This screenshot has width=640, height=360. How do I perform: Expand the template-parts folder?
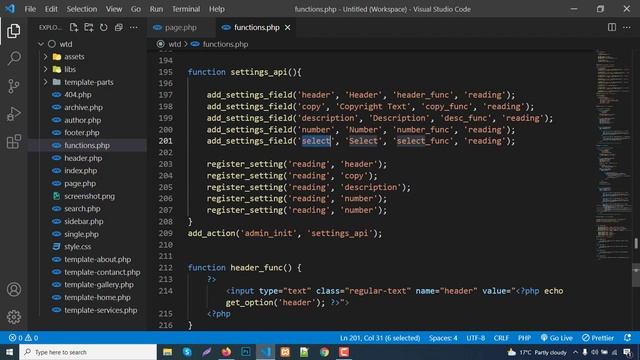click(x=46, y=82)
